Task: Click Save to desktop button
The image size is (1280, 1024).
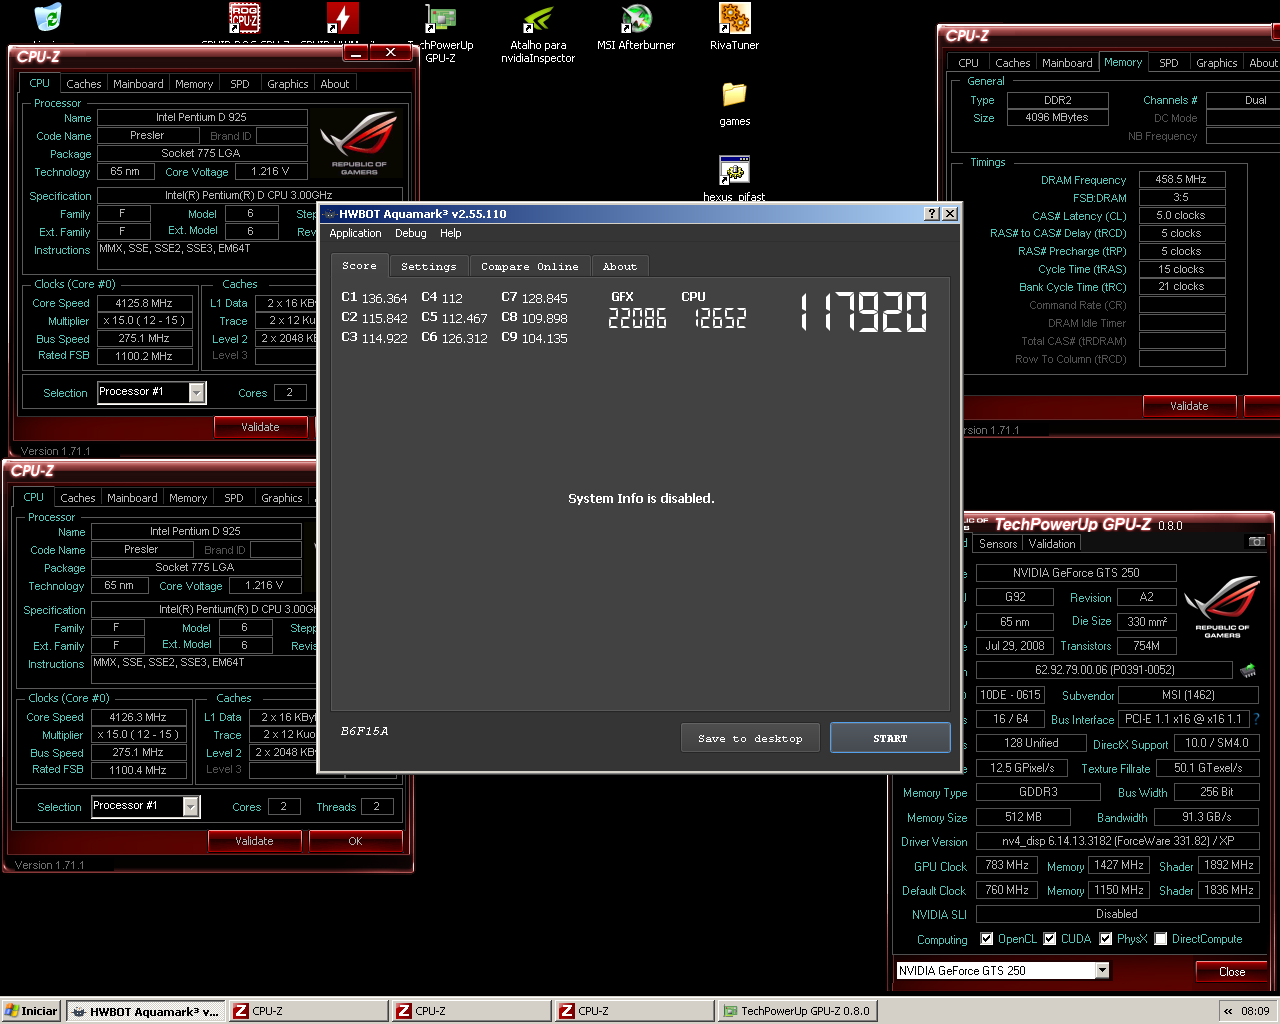Action: coord(751,738)
